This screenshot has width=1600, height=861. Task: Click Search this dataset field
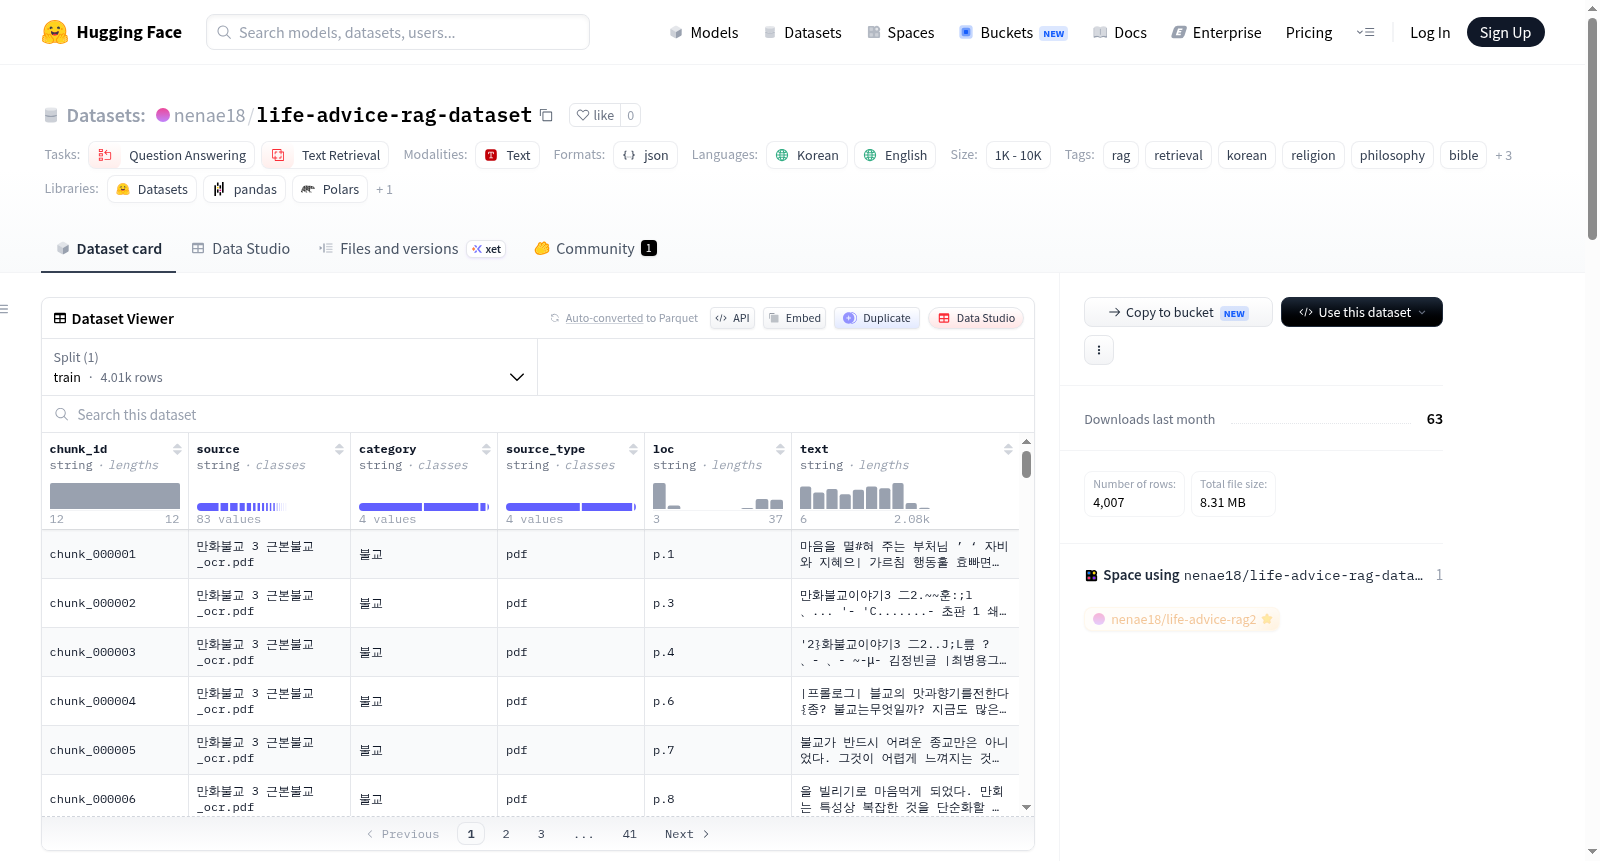click(x=538, y=414)
